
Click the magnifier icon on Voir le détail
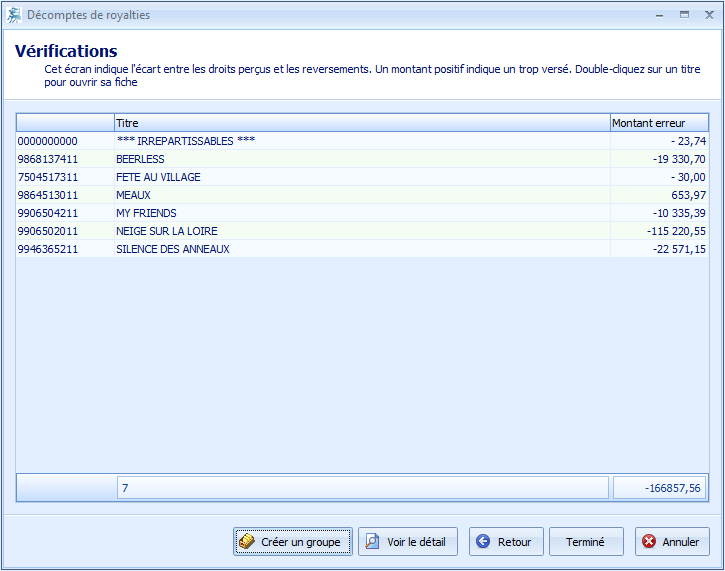372,542
